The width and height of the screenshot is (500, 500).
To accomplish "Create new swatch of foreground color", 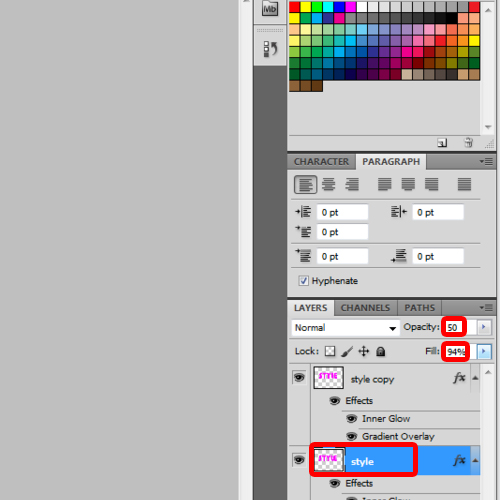I will point(442,143).
